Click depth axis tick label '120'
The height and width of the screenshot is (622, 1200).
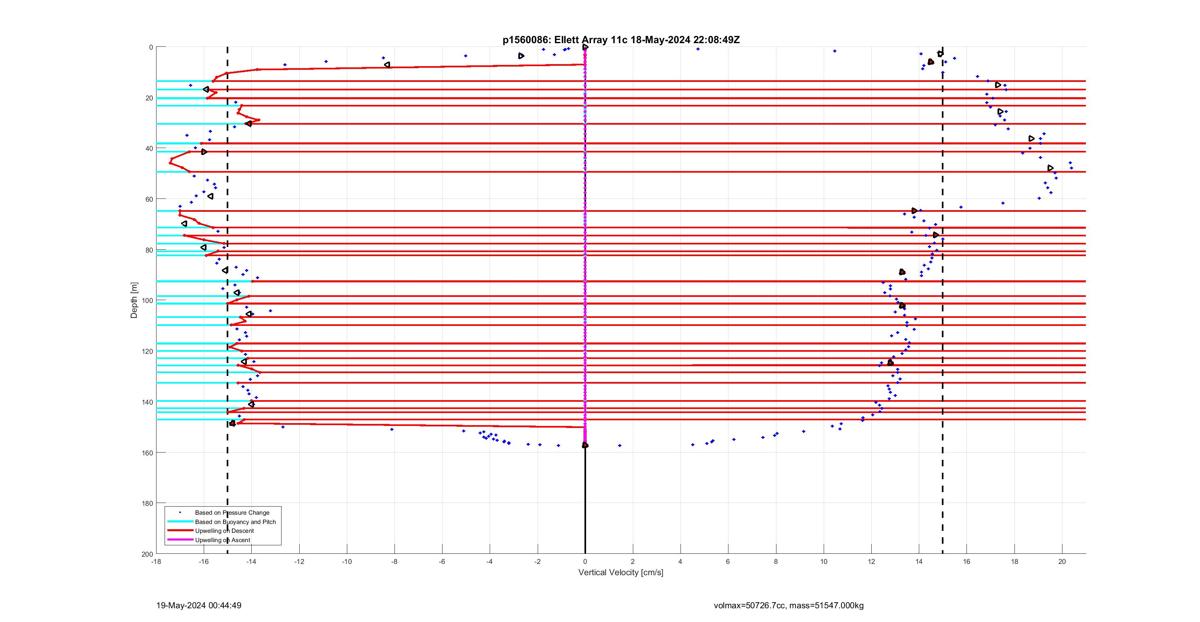[x=147, y=351]
